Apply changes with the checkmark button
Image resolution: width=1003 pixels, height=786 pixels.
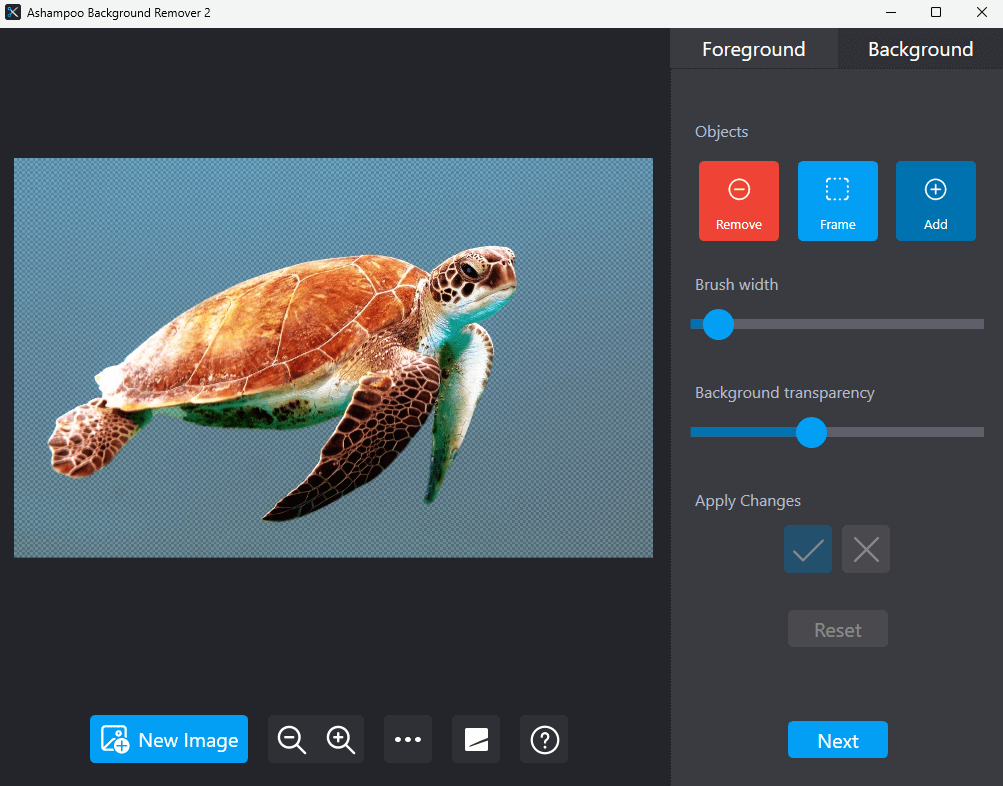808,549
